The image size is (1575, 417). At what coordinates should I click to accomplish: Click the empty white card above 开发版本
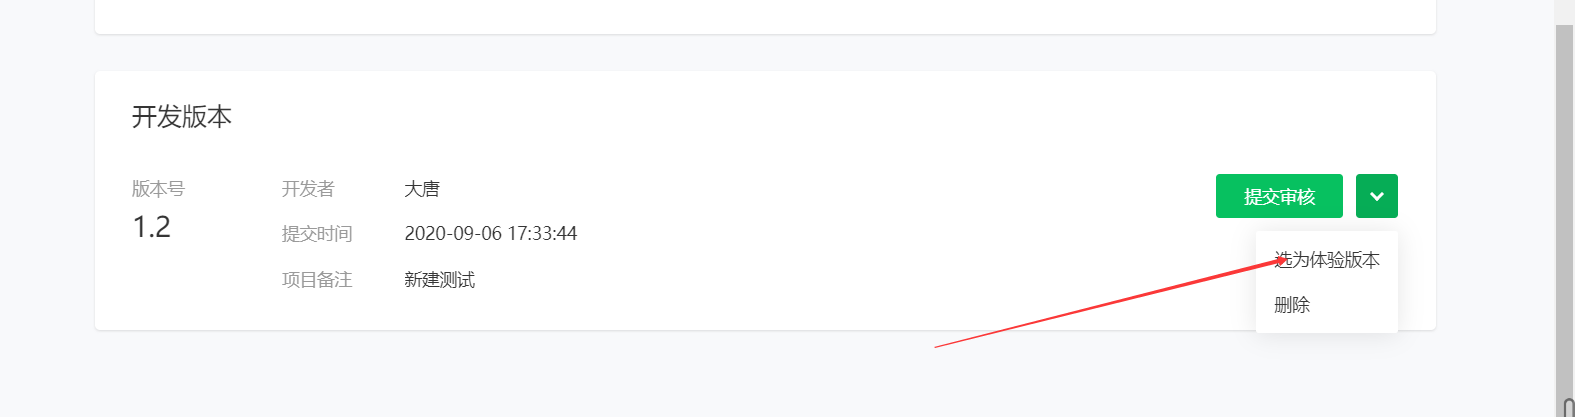coord(765,16)
